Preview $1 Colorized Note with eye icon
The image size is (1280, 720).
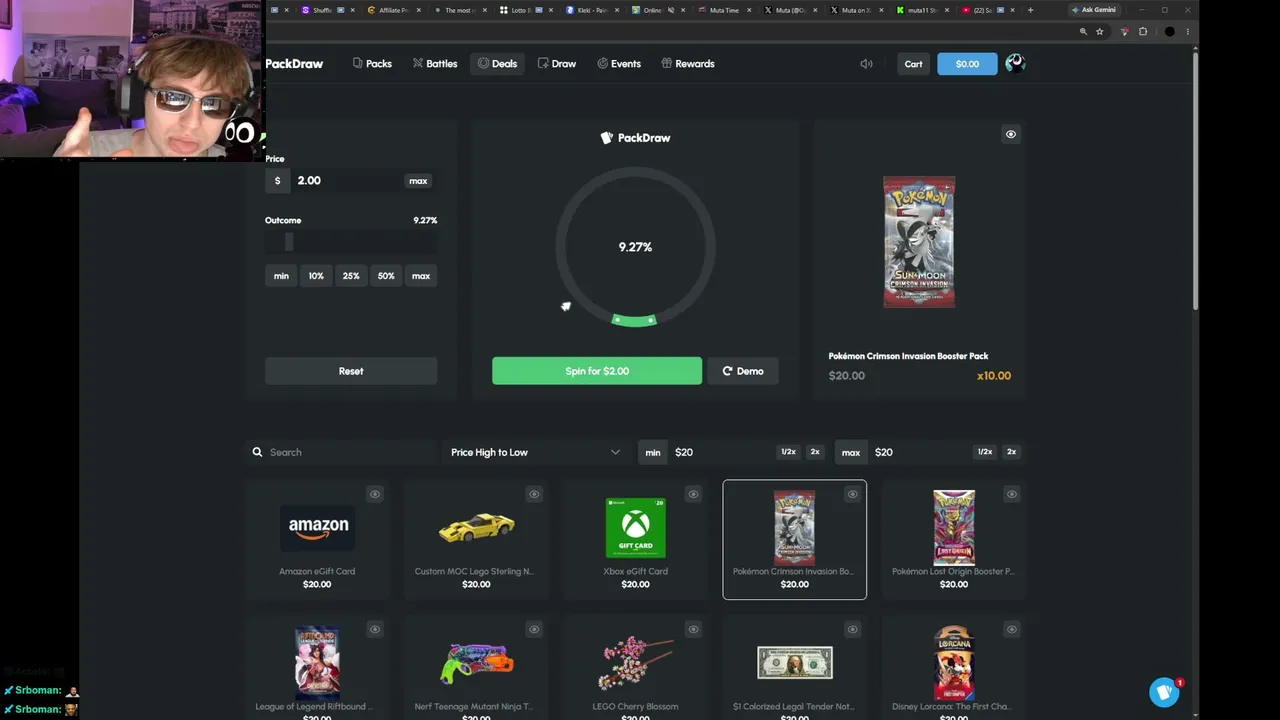pos(852,629)
